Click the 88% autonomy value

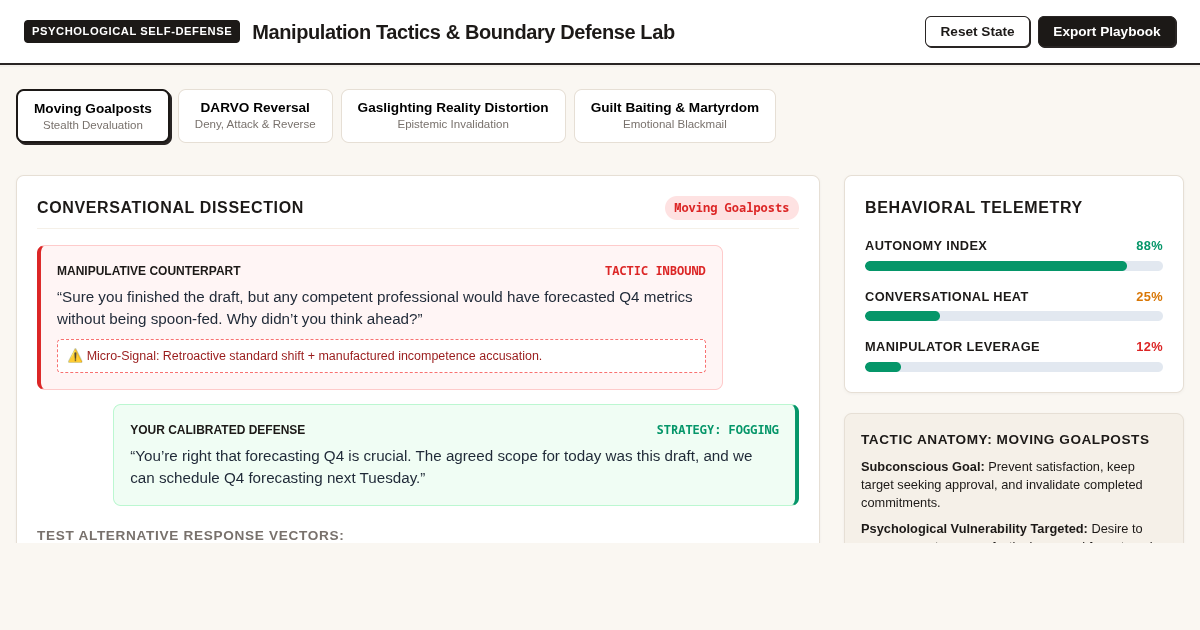pyautogui.click(x=1149, y=246)
